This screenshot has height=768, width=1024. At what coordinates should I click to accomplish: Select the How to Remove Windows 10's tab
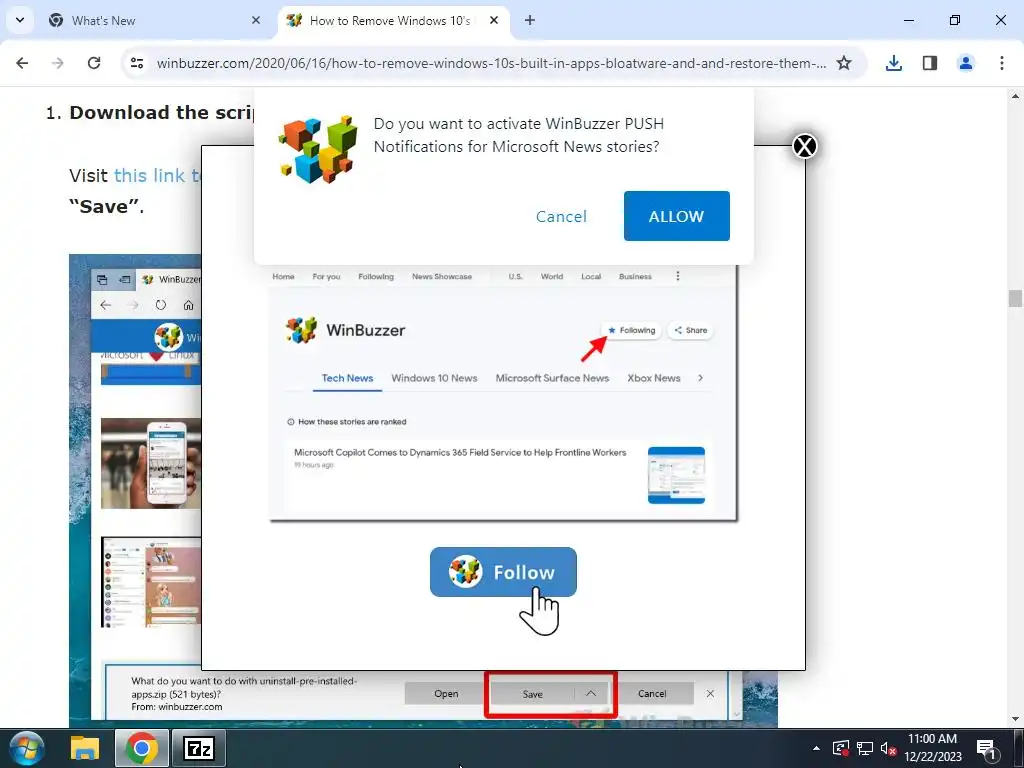pos(392,20)
